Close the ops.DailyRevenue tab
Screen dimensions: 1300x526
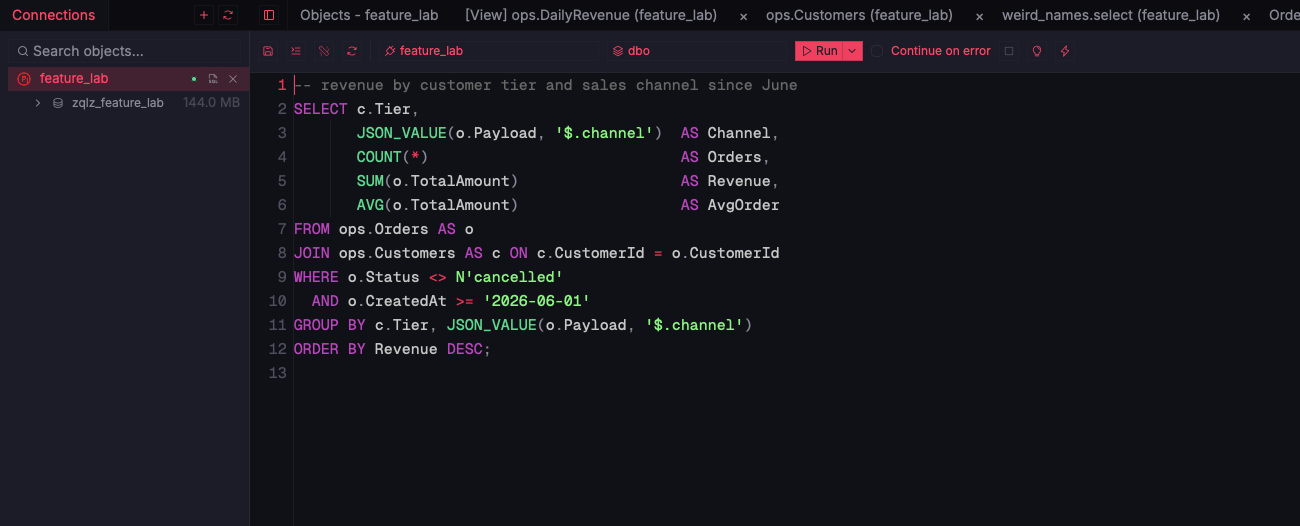point(743,16)
